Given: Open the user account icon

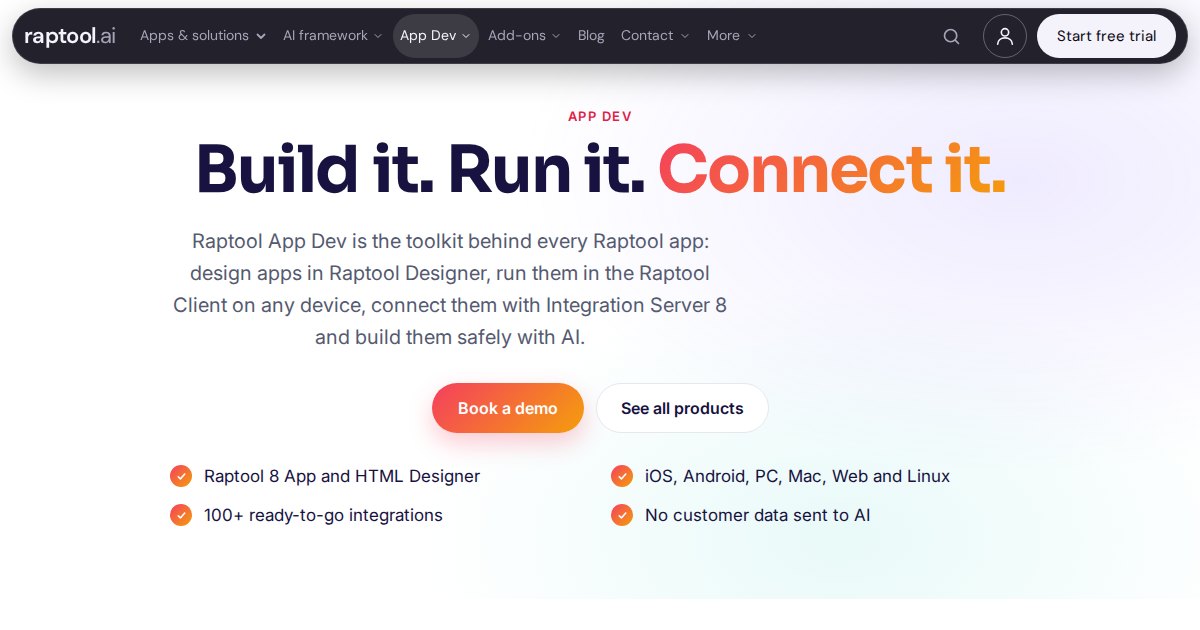Looking at the screenshot, I should click(1005, 36).
